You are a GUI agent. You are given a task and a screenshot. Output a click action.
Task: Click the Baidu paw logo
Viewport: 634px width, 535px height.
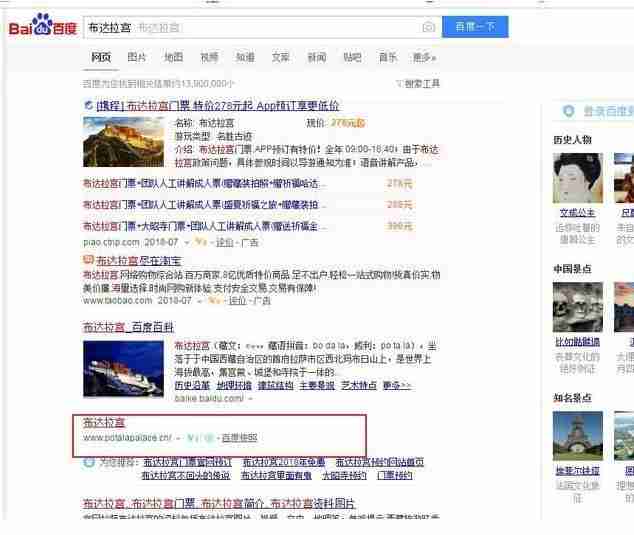(42, 25)
